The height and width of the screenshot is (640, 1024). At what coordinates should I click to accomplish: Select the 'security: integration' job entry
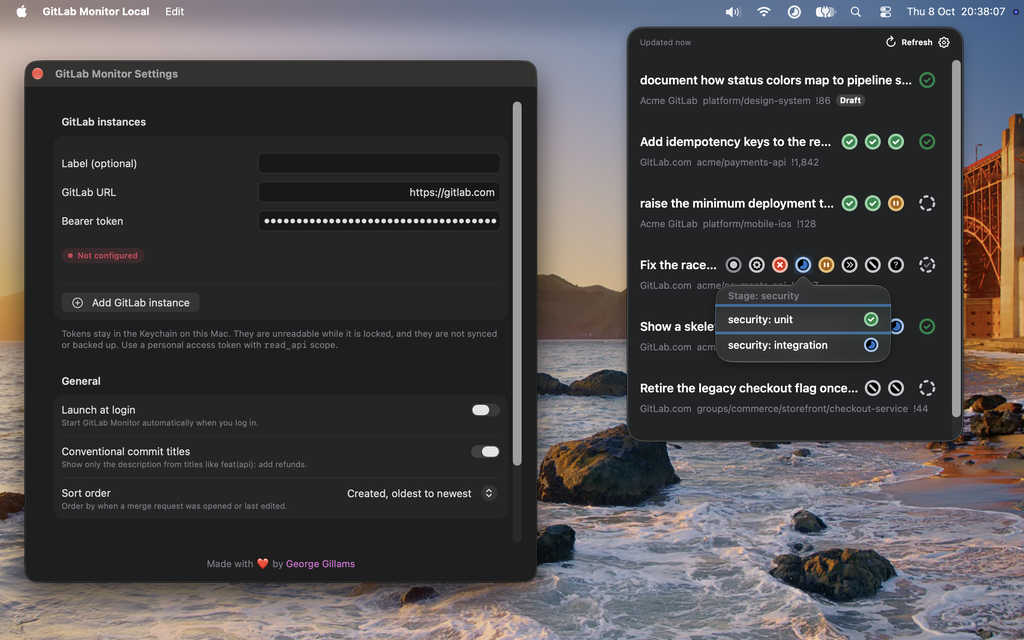click(x=803, y=345)
